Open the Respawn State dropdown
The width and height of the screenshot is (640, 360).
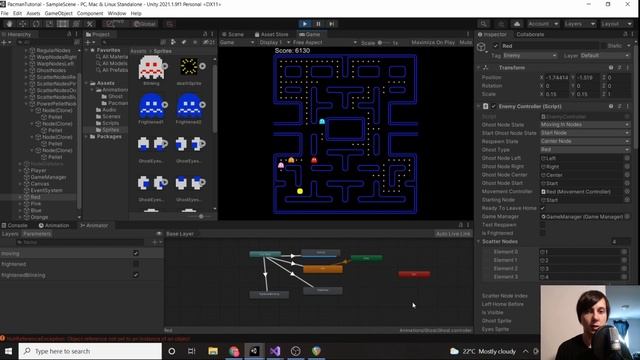(x=585, y=141)
